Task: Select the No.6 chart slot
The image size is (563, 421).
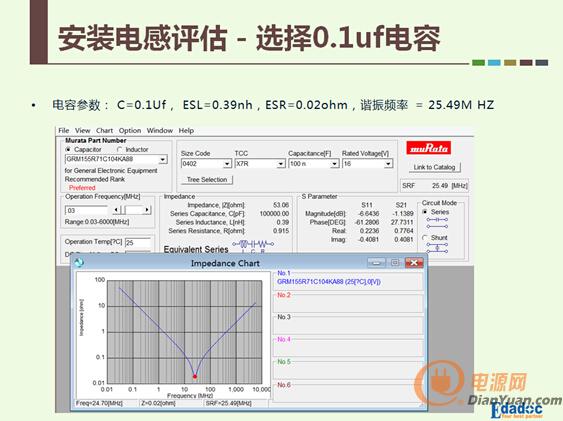Action: (348, 393)
